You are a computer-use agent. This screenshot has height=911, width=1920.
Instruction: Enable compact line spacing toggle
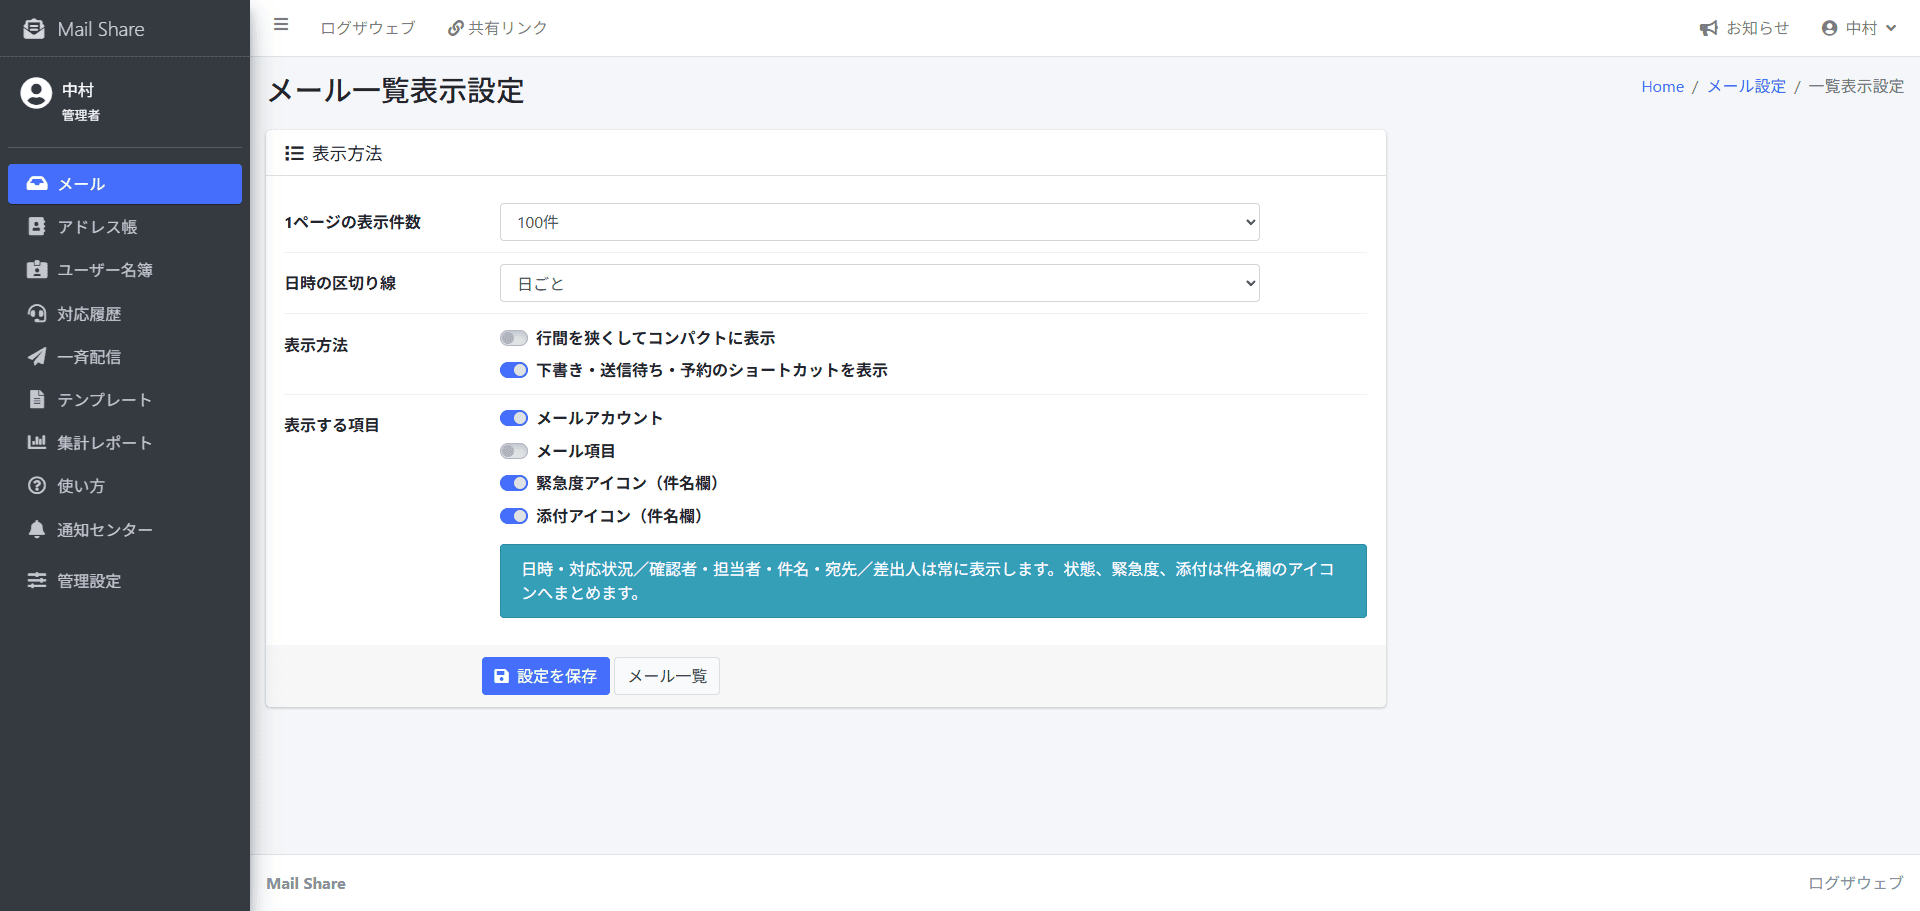pyautogui.click(x=514, y=339)
